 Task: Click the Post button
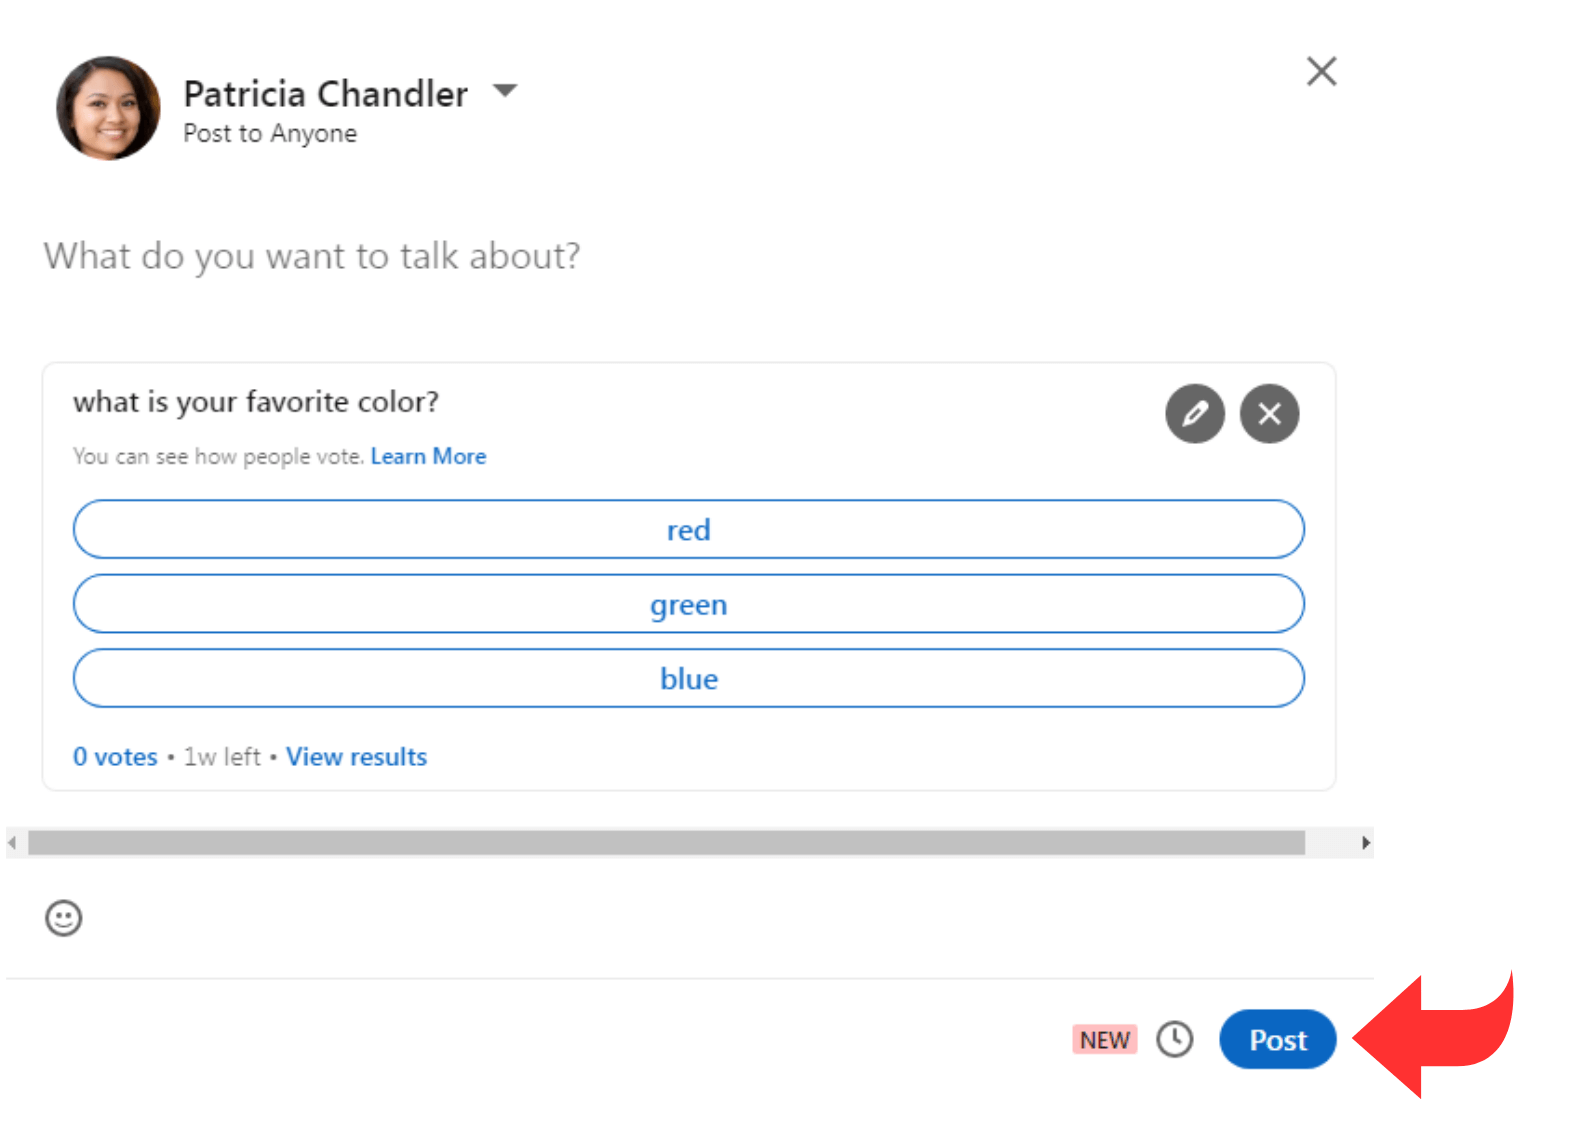pyautogui.click(x=1277, y=1040)
